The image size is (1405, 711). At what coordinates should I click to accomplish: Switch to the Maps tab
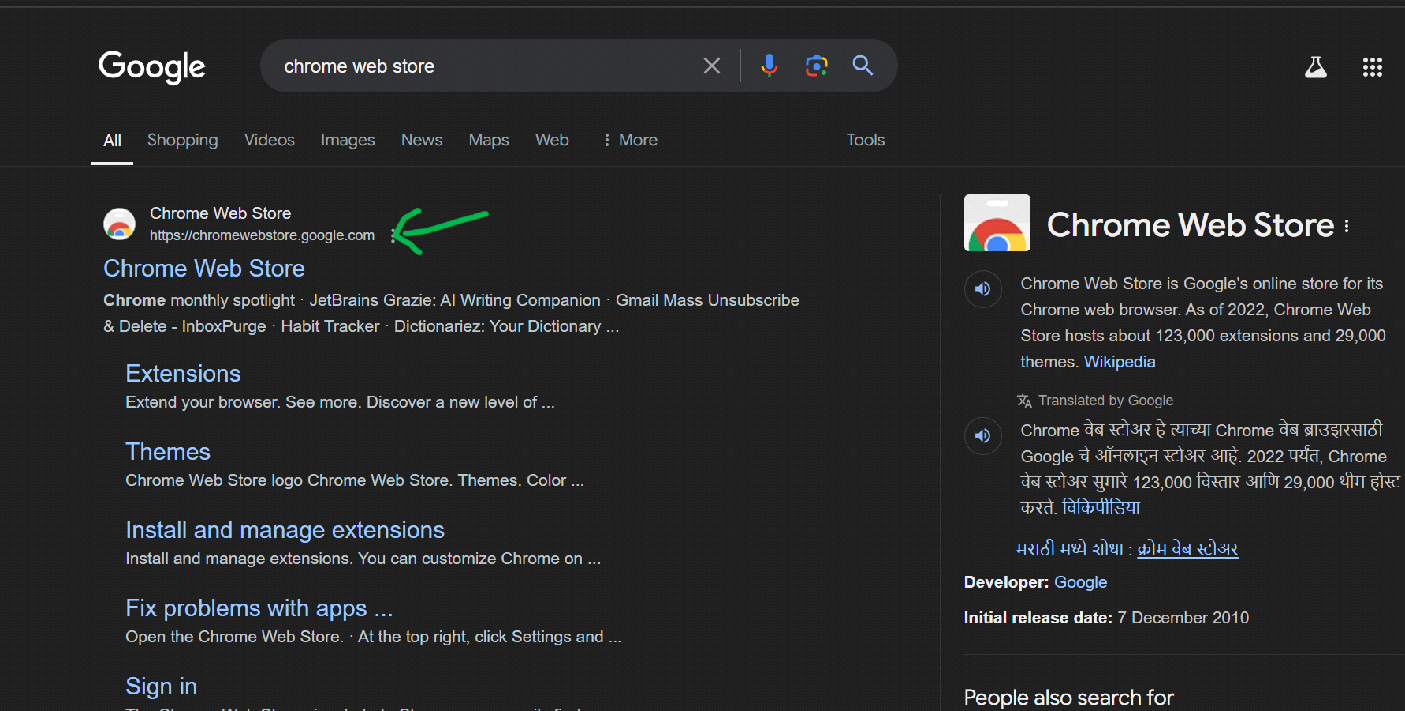click(489, 140)
